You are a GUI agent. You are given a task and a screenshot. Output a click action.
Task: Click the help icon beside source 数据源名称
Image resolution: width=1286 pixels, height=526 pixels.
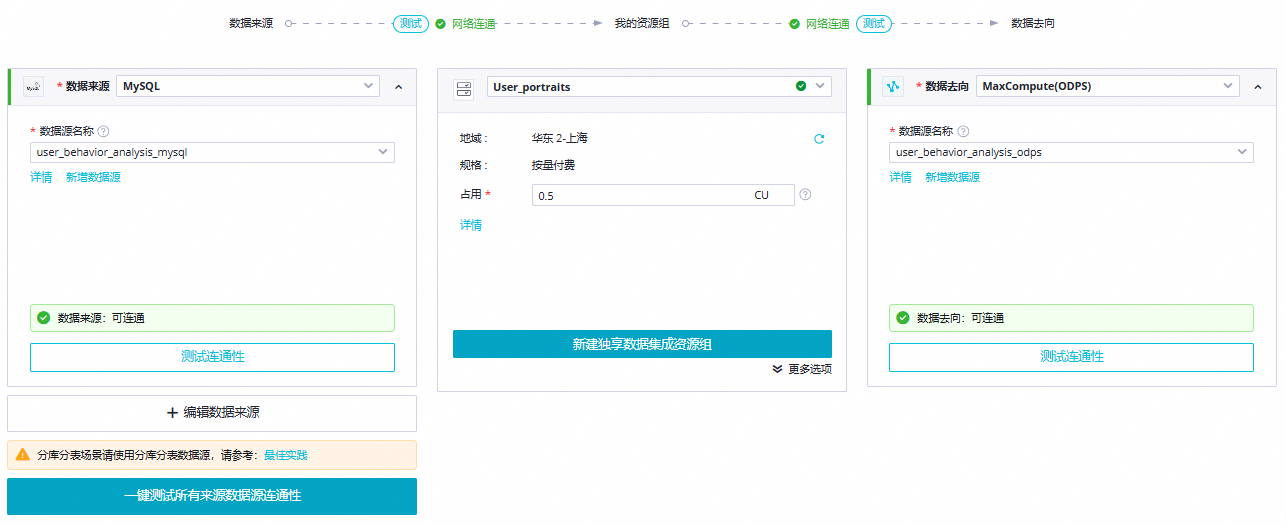pos(103,131)
